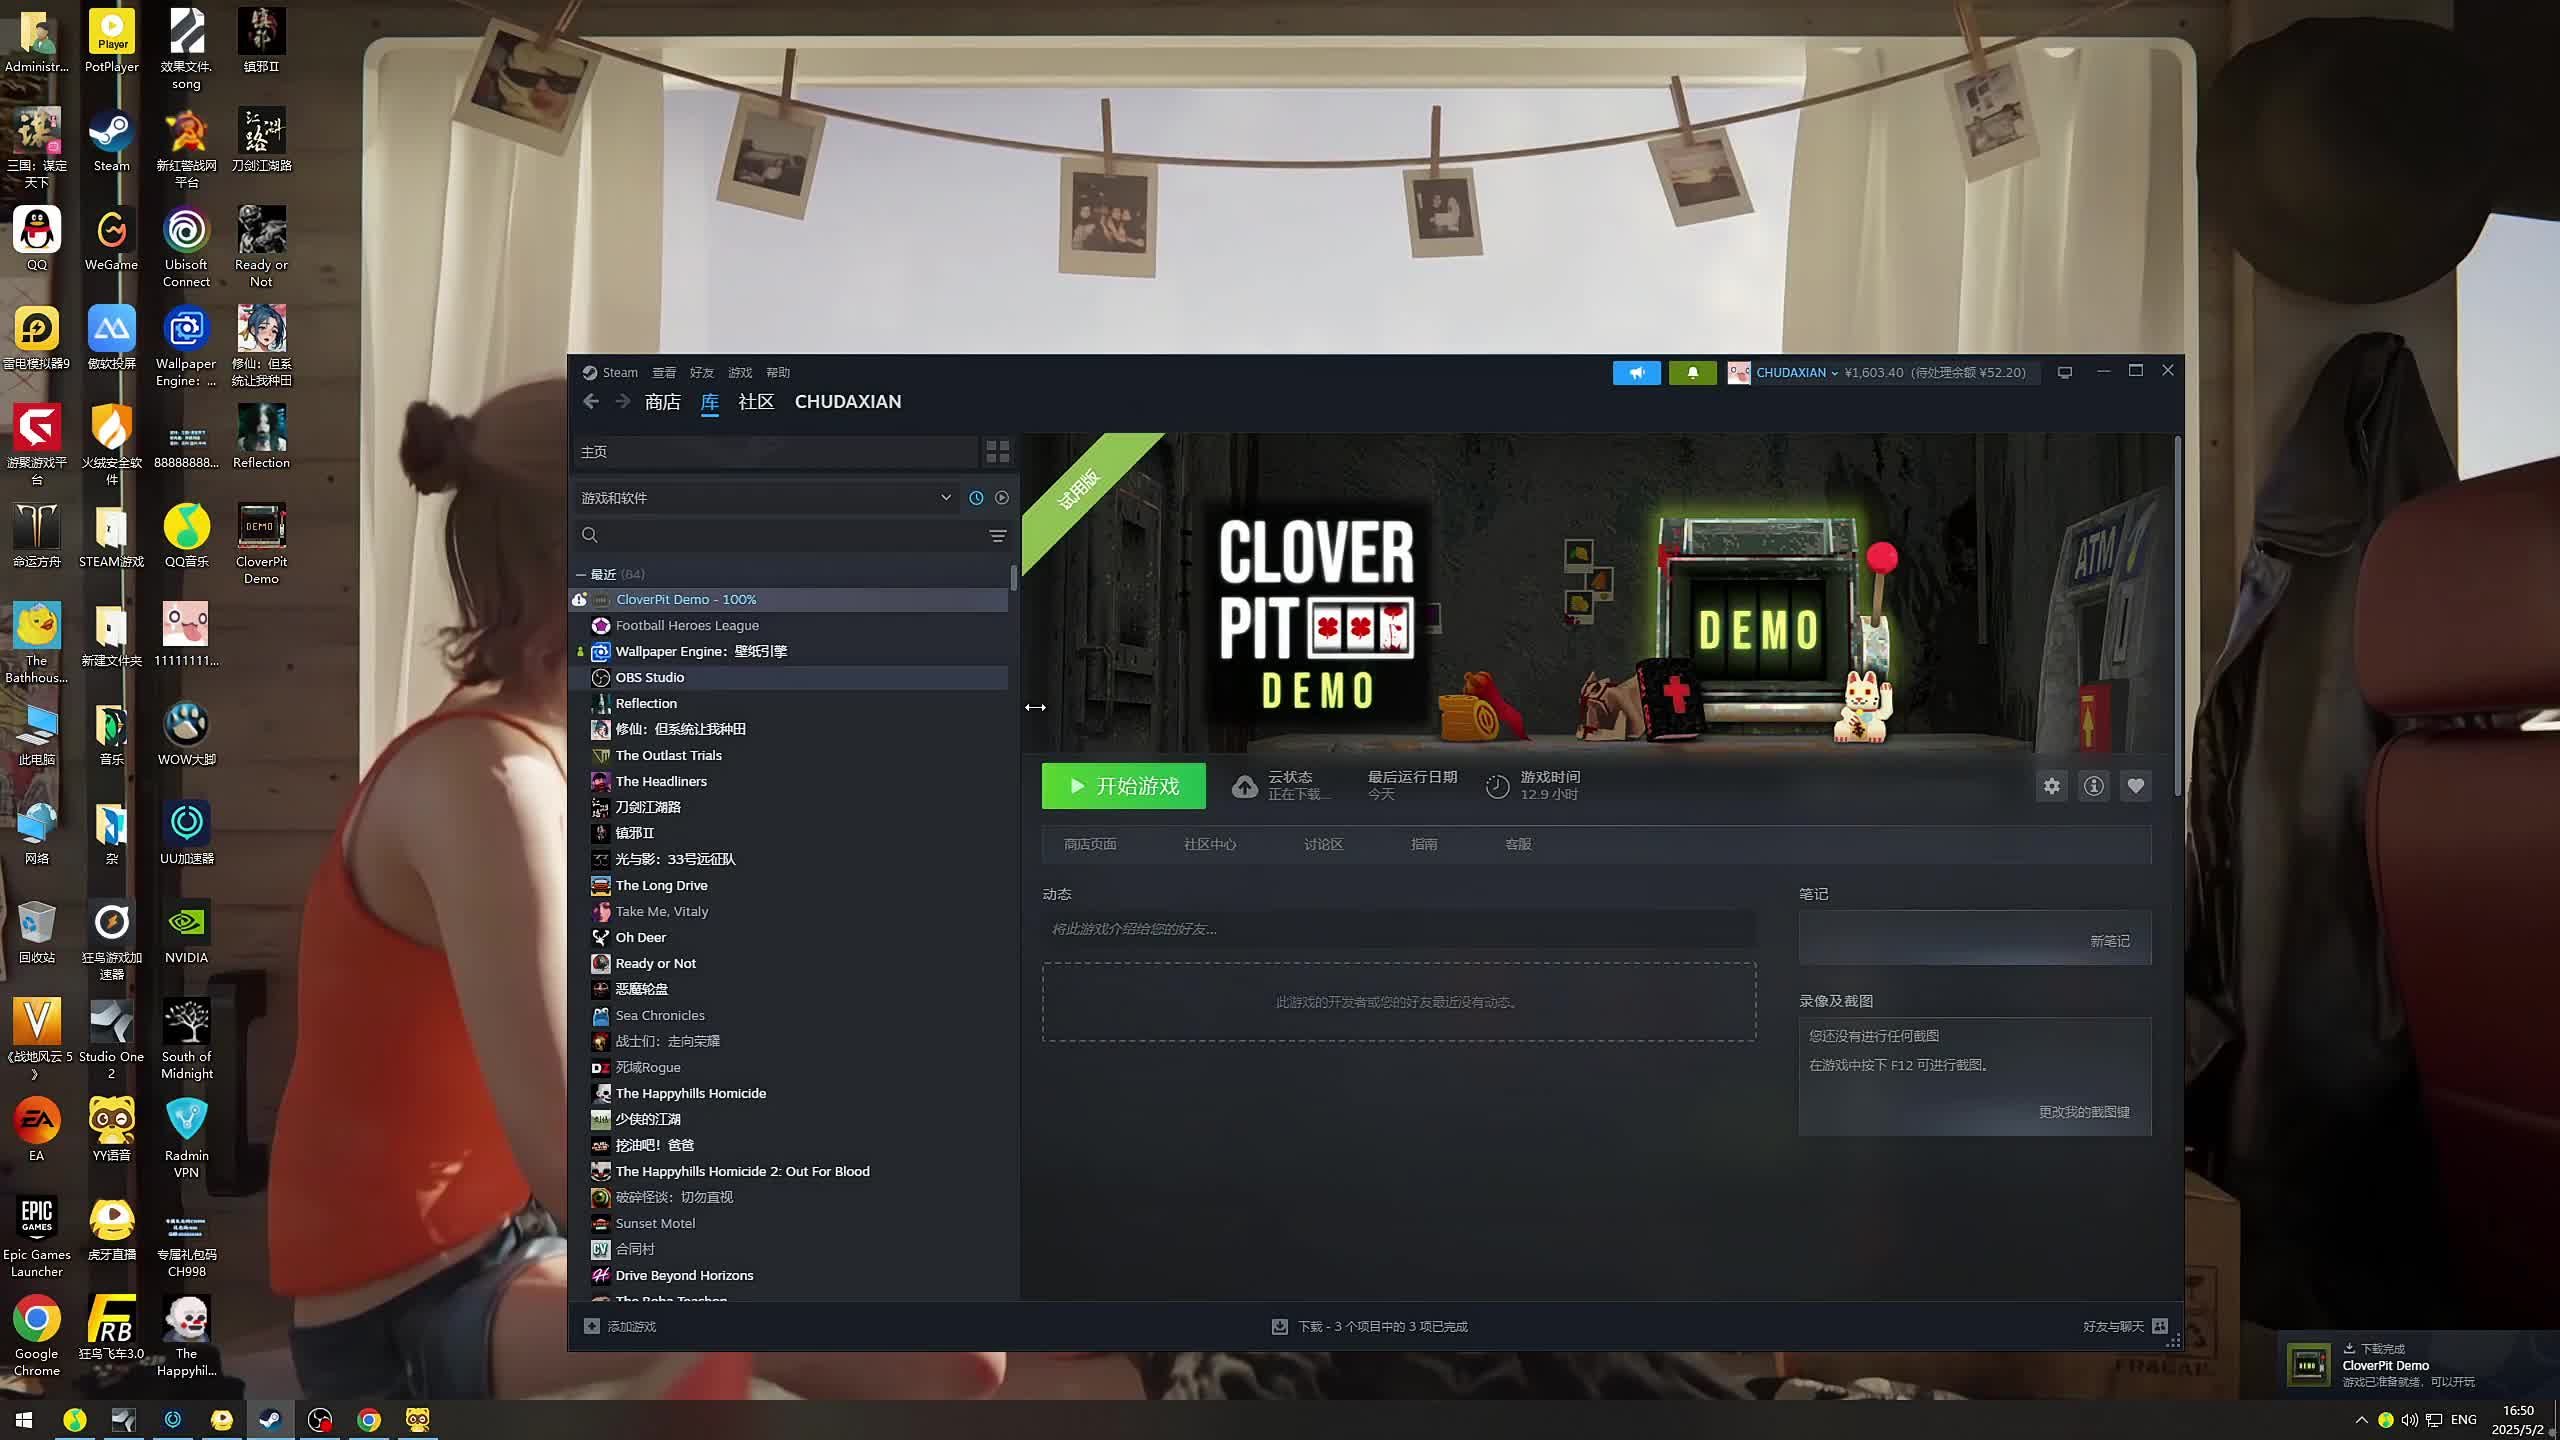Viewport: 2560px width, 1440px height.
Task: Click the game list scrollbar thumb
Action: coord(1014,578)
